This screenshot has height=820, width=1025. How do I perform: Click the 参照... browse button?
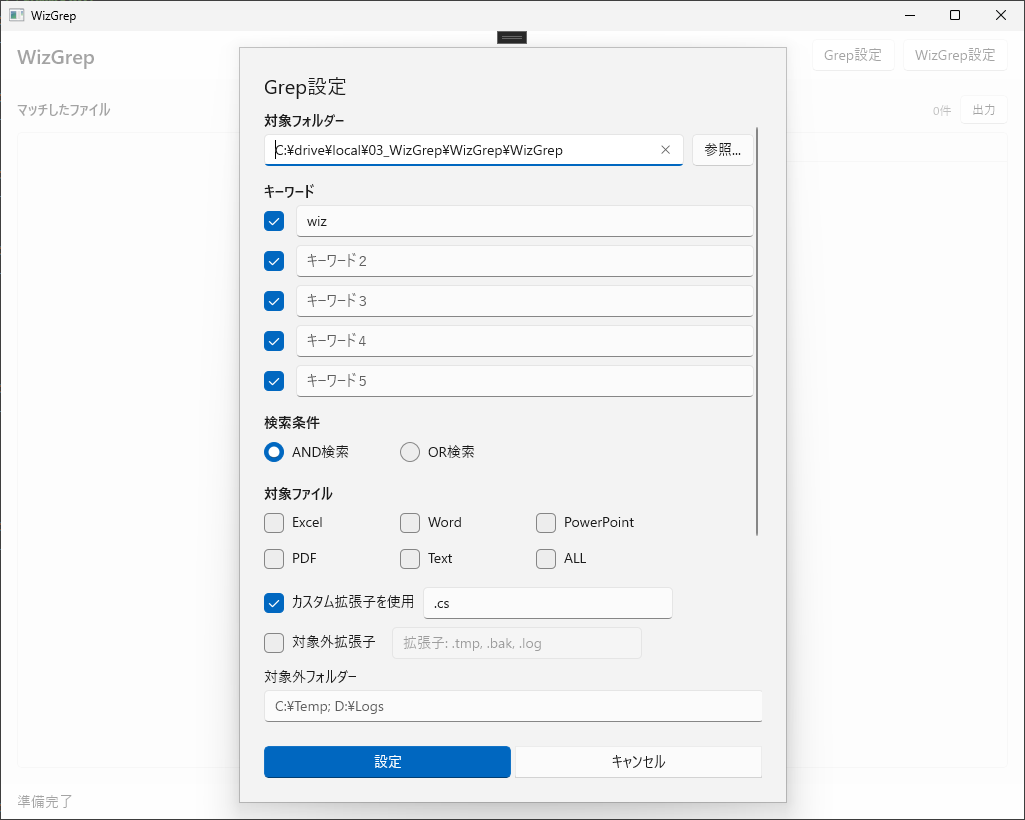pyautogui.click(x=722, y=150)
